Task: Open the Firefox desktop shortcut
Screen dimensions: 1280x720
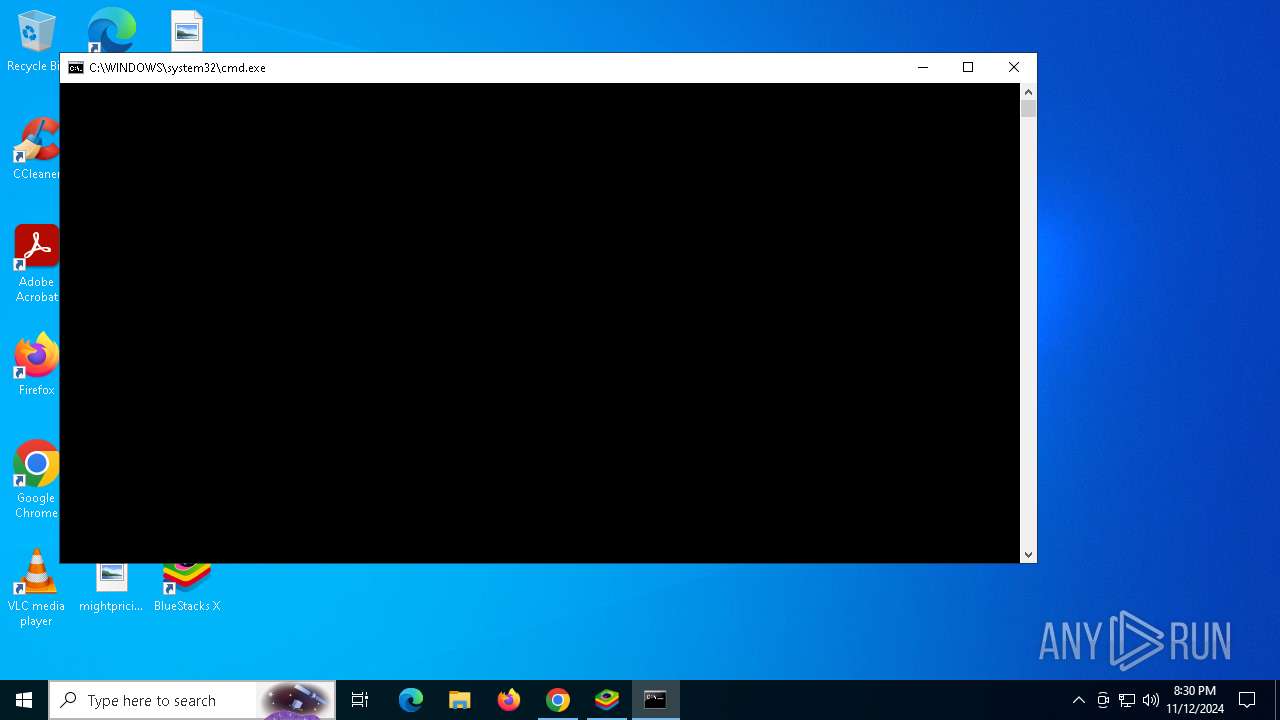Action: pos(36,365)
